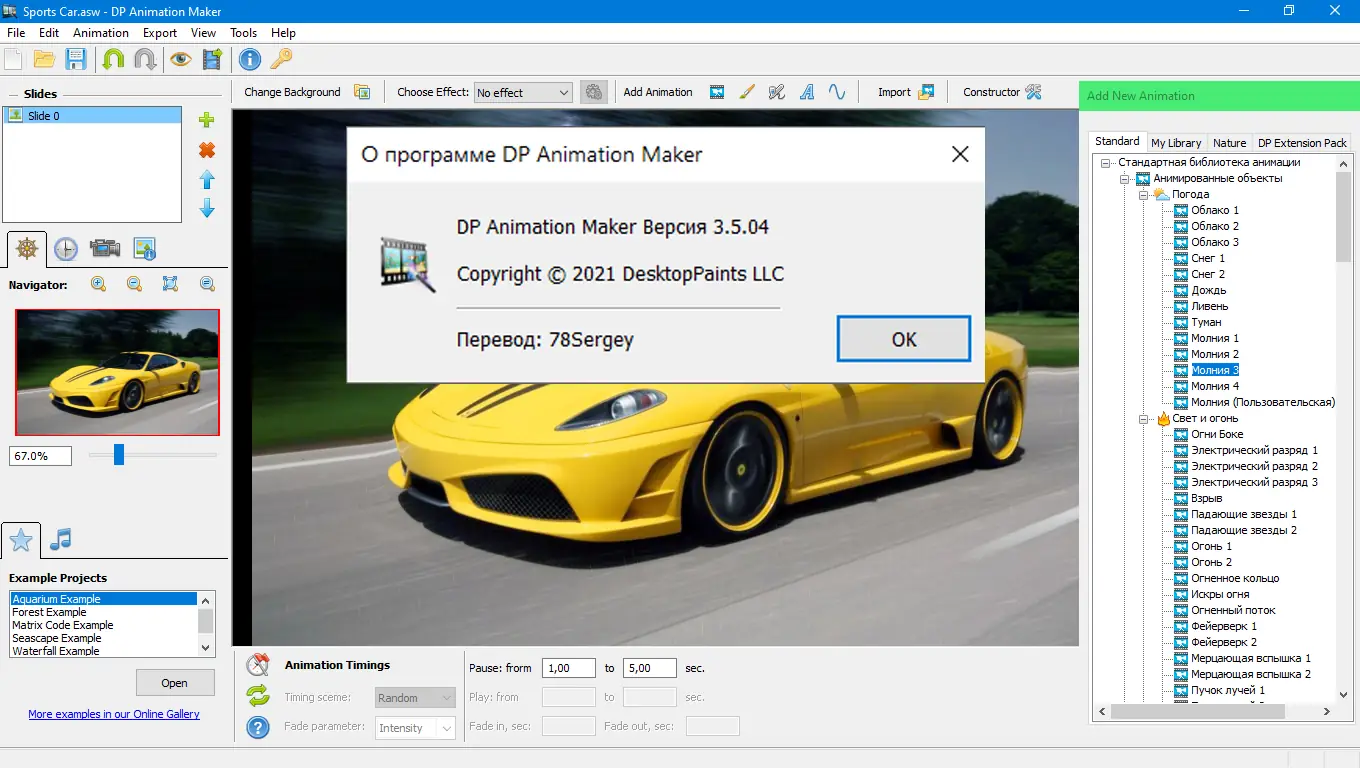
Task: Select Forest Example in Example Projects list
Action: pyautogui.click(x=49, y=612)
